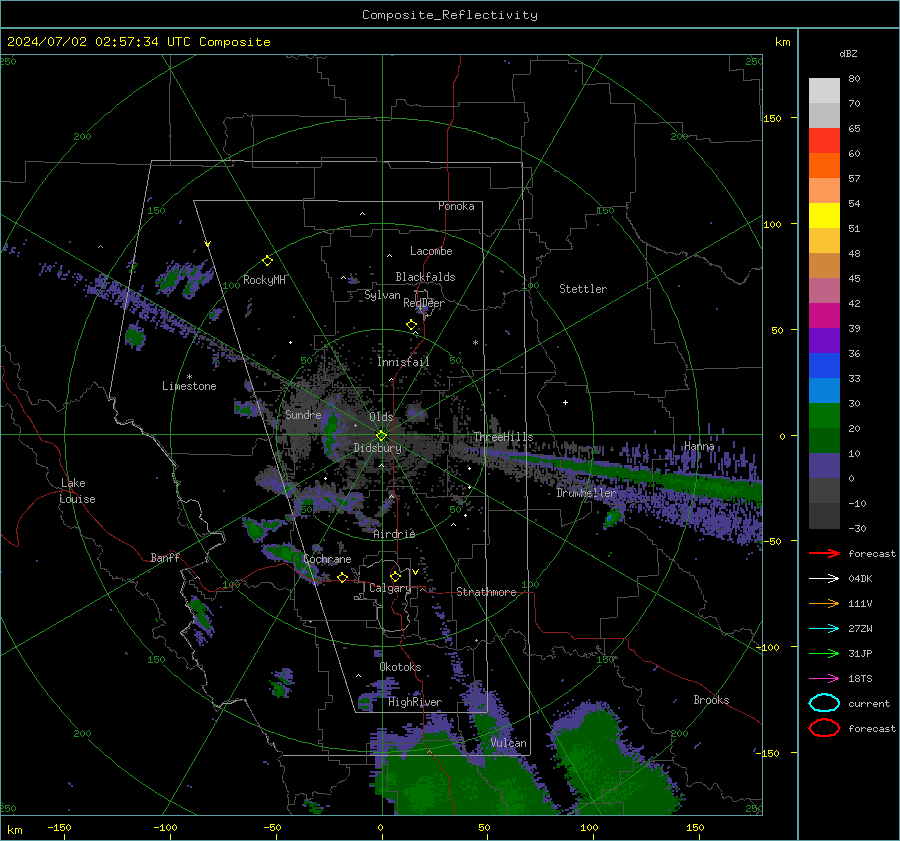Pick the orange 57-60 dBZ swatch
The height and width of the screenshot is (841, 900).
(x=824, y=166)
